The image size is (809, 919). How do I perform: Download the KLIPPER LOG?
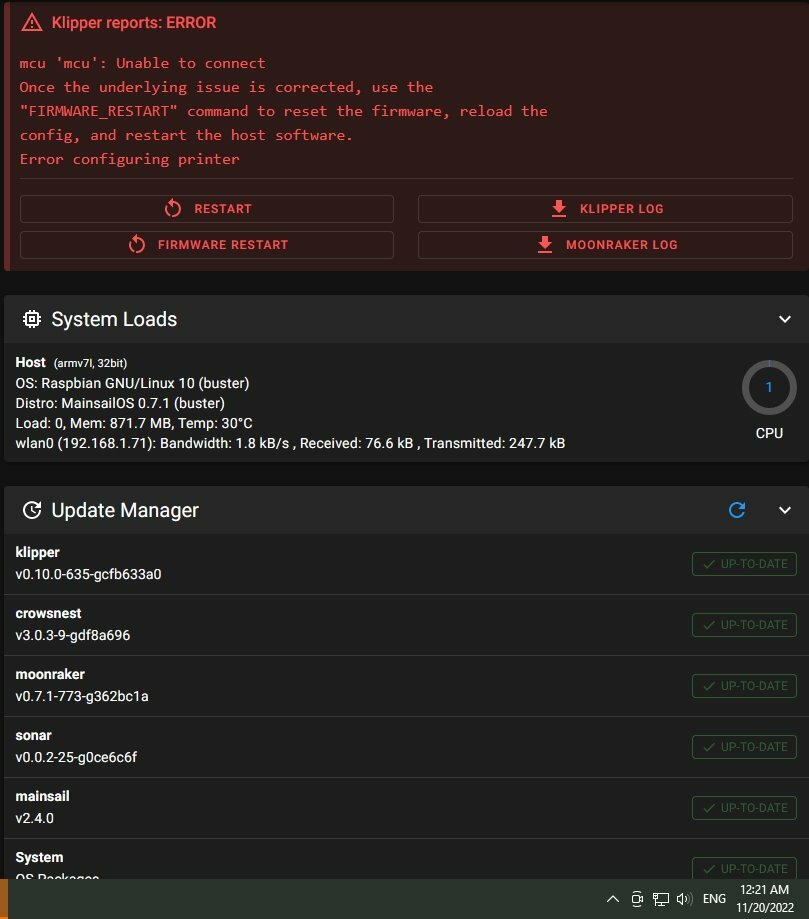[x=605, y=209]
